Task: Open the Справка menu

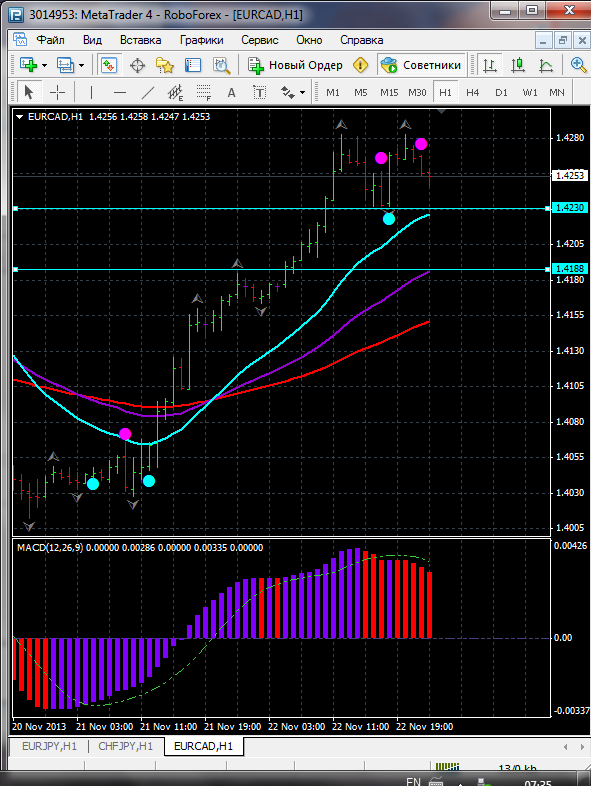Action: 361,40
